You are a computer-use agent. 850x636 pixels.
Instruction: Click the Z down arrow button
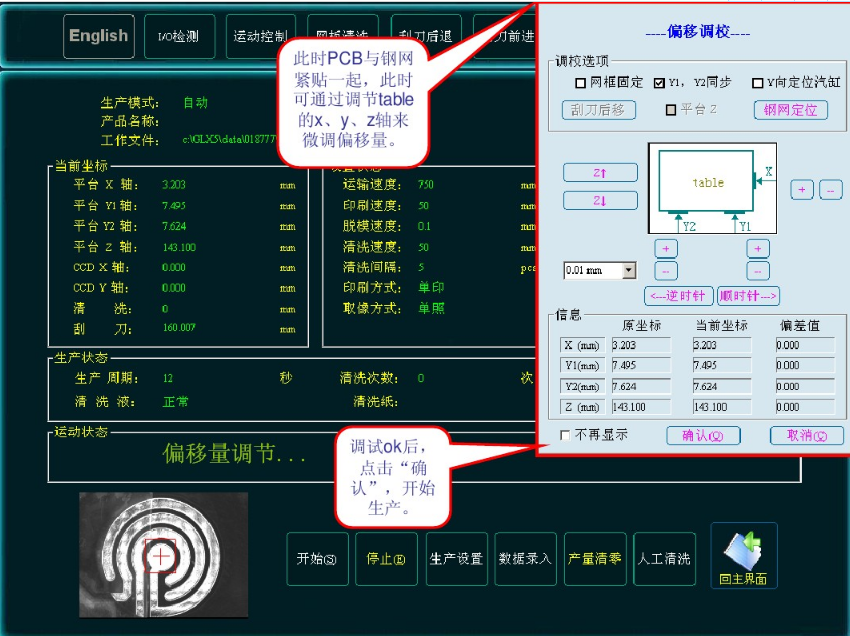pyautogui.click(x=600, y=200)
